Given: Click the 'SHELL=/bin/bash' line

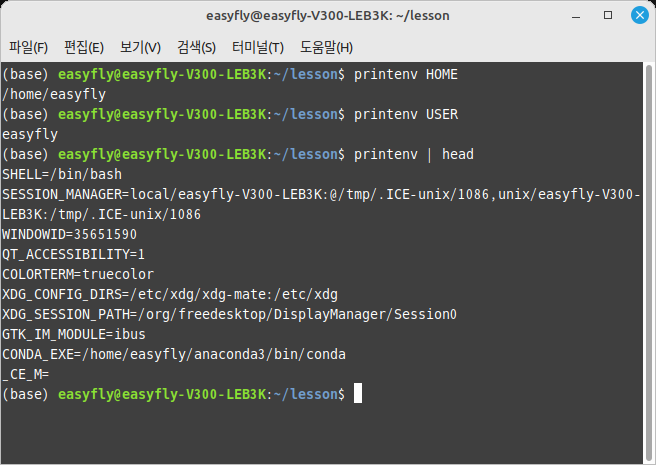Looking at the screenshot, I should coord(62,174).
